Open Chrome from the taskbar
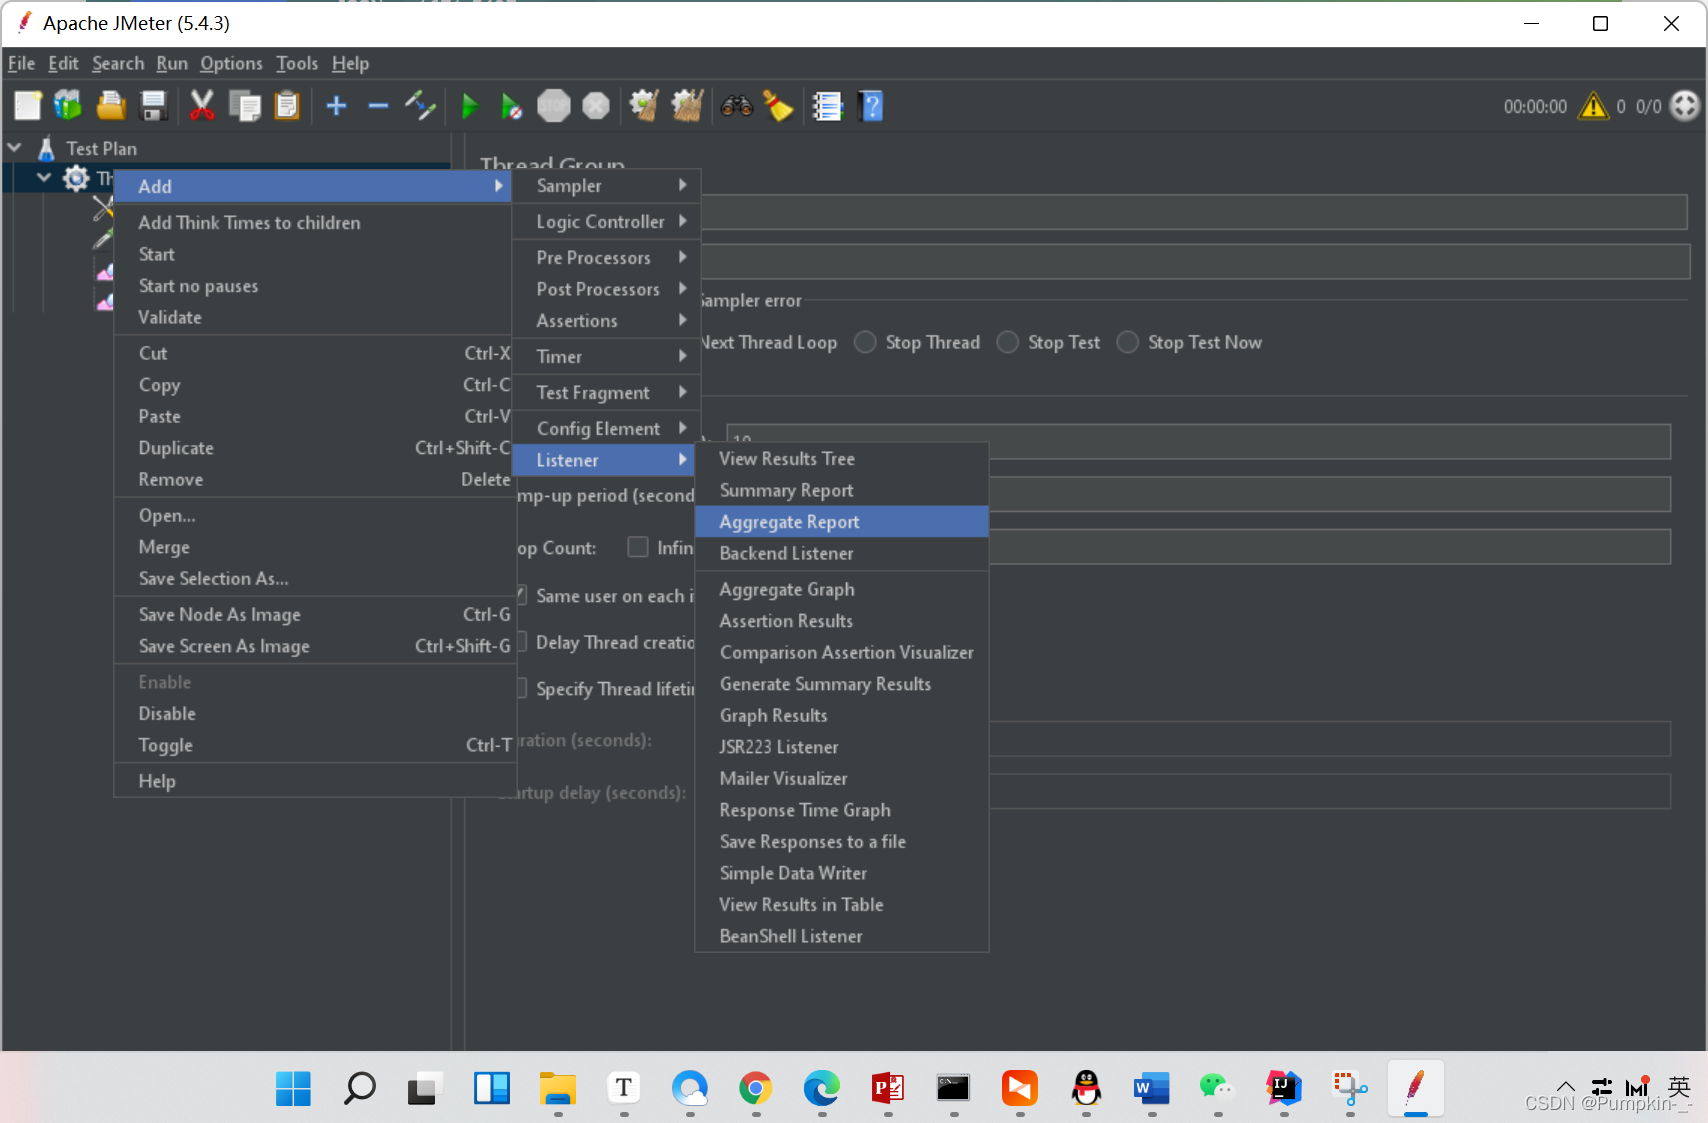The width and height of the screenshot is (1708, 1123). pyautogui.click(x=756, y=1088)
